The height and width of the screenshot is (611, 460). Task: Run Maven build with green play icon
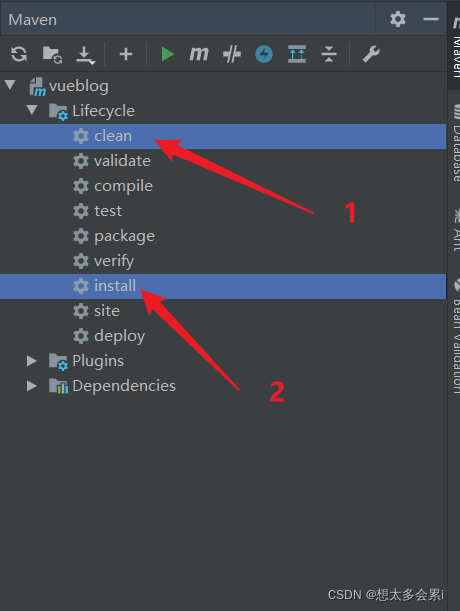pyautogui.click(x=168, y=54)
